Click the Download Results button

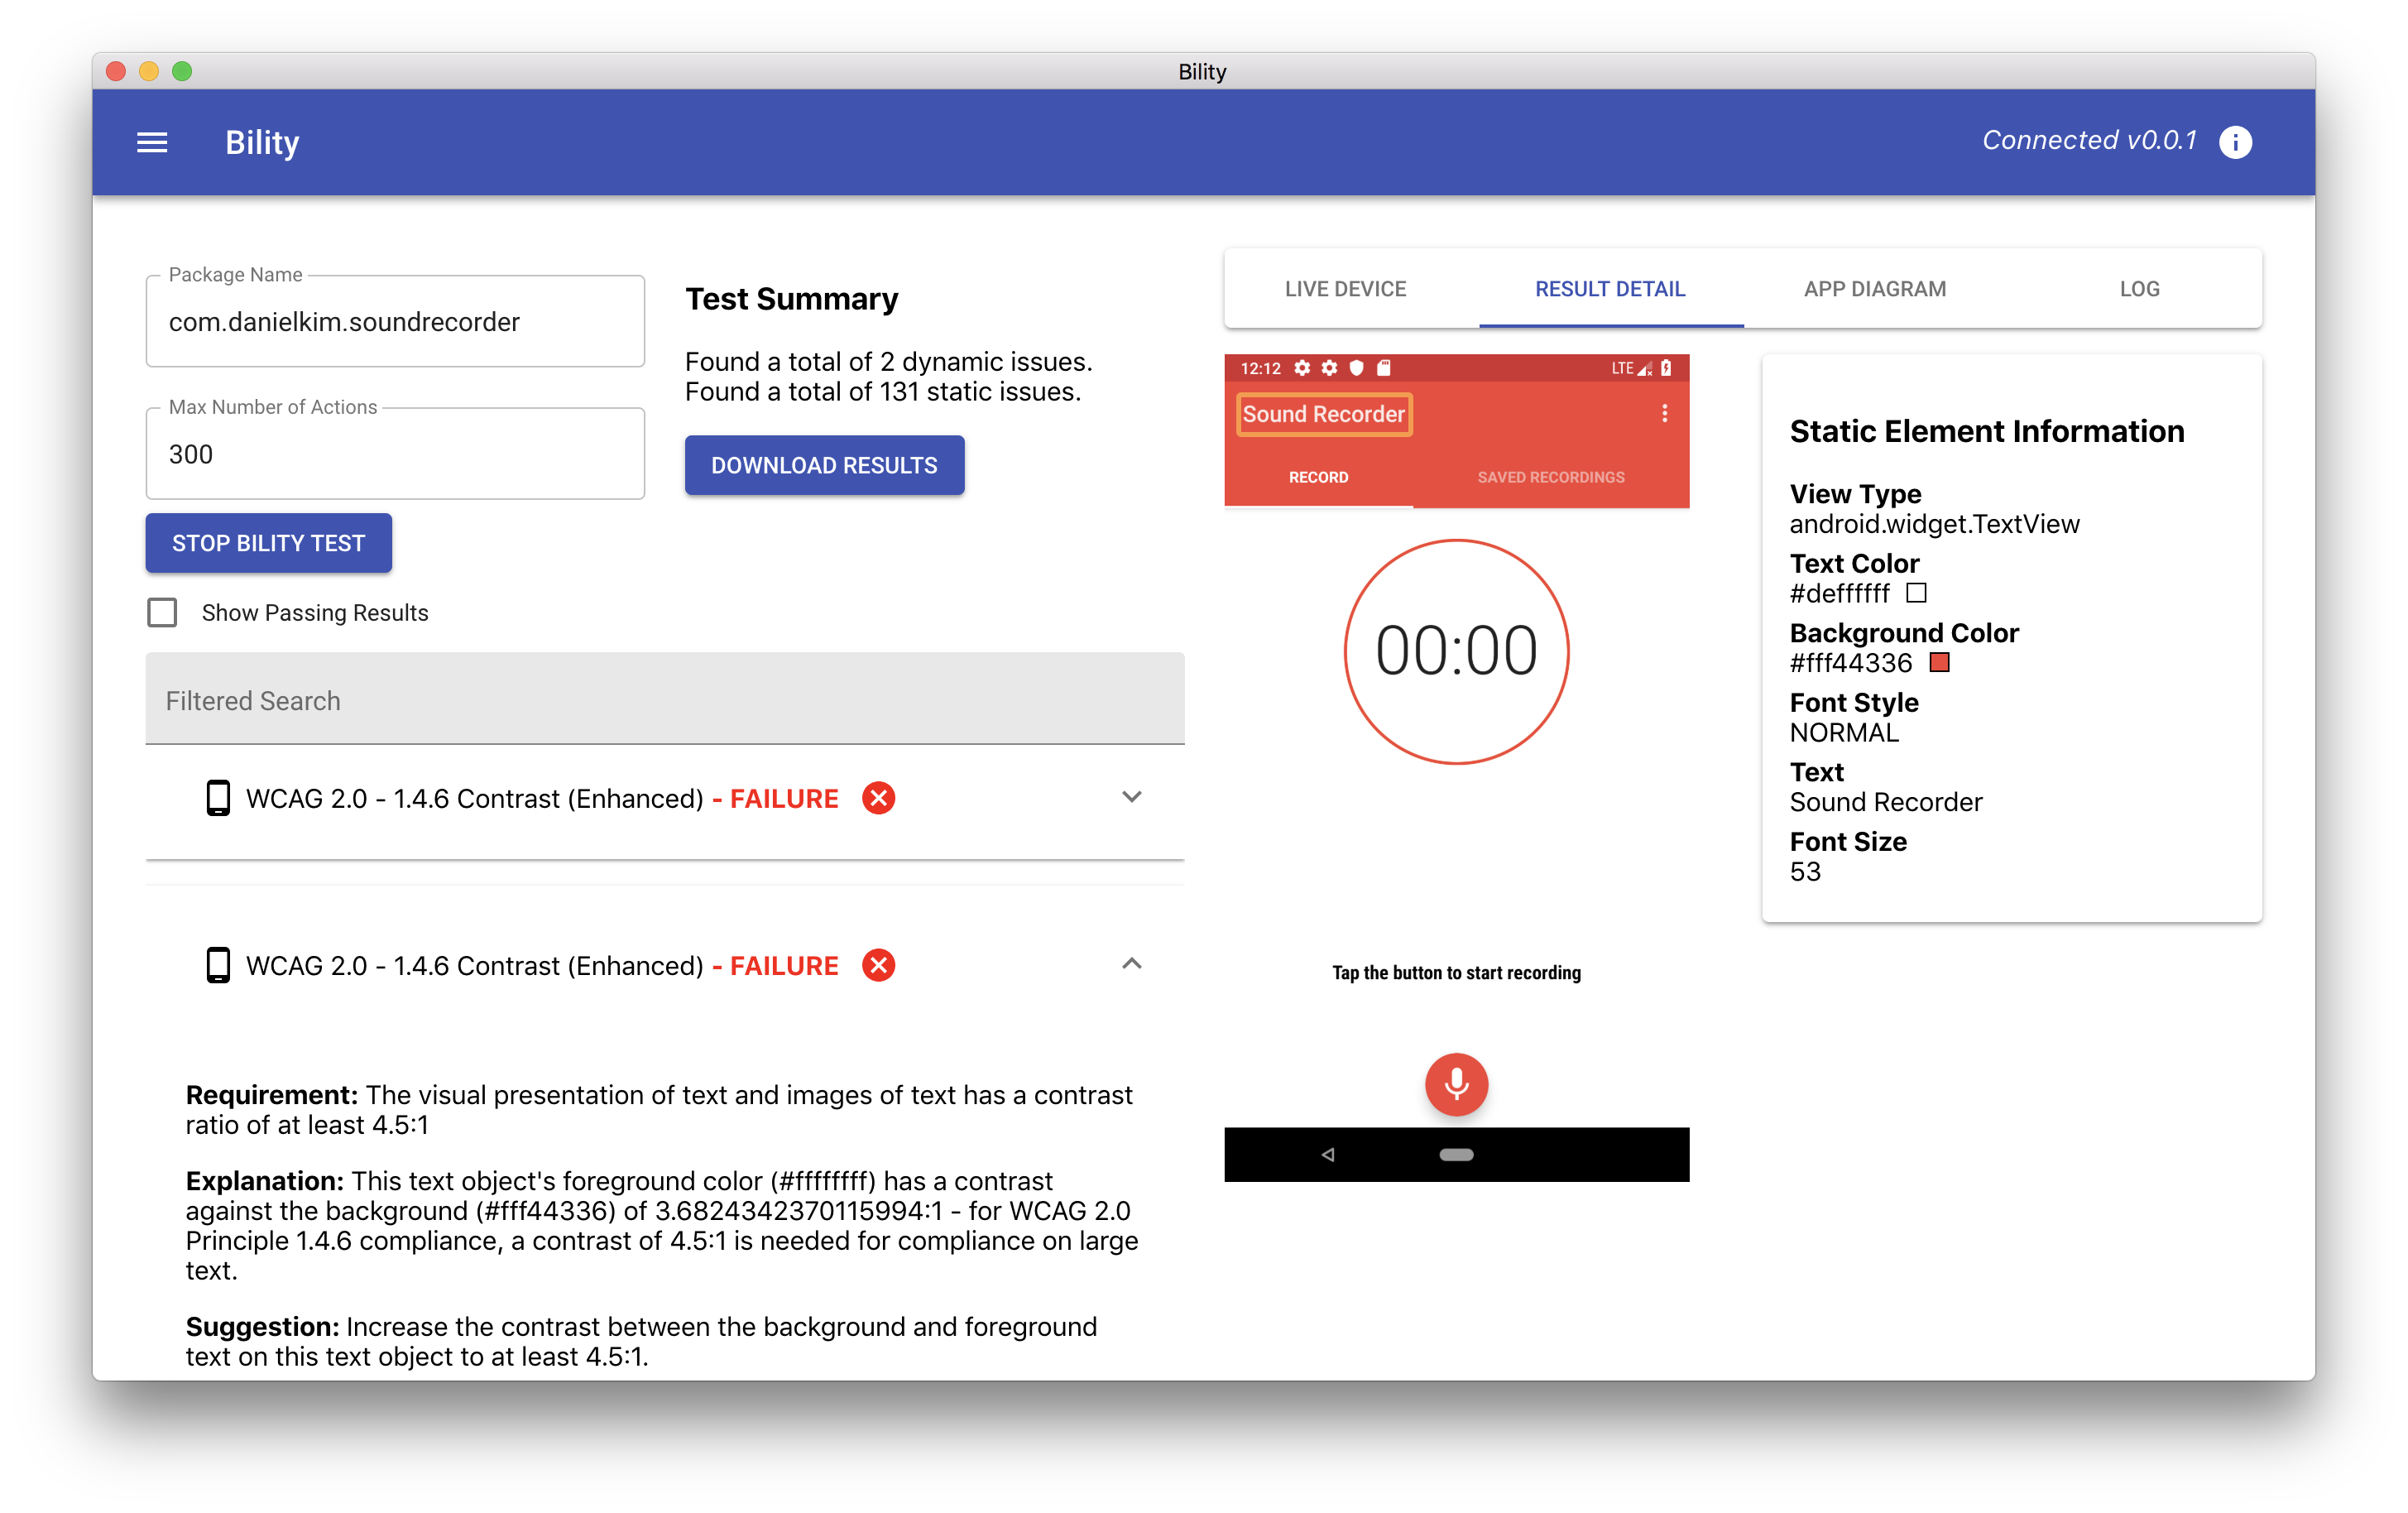(824, 465)
